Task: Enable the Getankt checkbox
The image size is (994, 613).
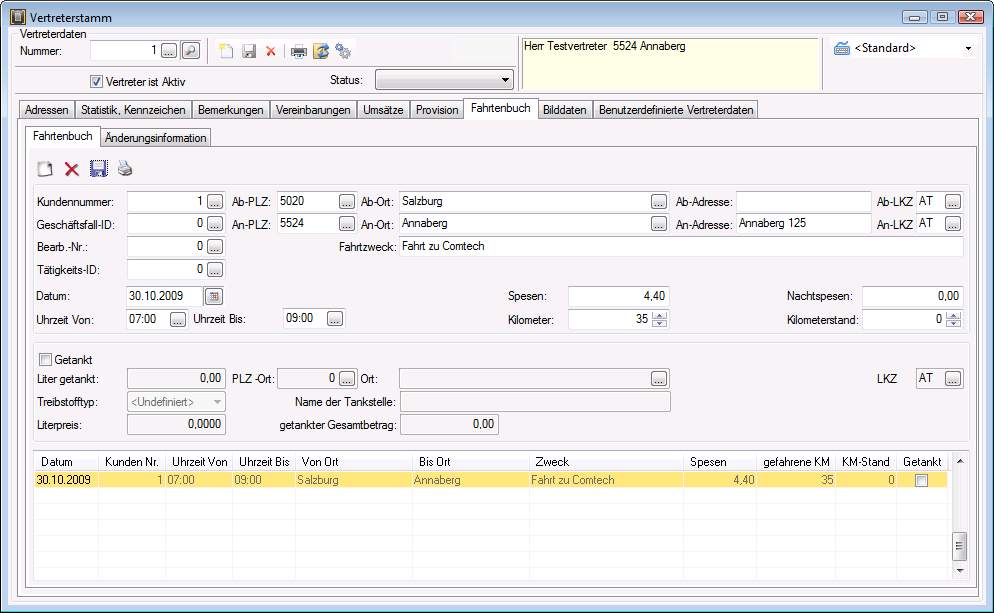Action: pyautogui.click(x=46, y=359)
